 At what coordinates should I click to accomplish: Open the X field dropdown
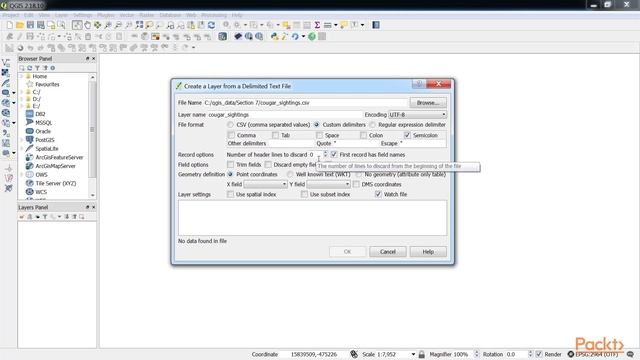point(266,184)
